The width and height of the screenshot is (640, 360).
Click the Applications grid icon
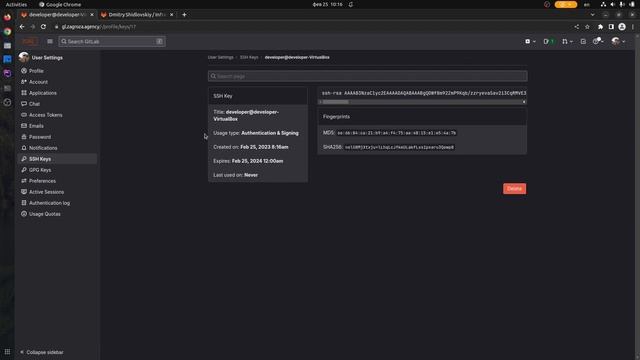click(24, 93)
